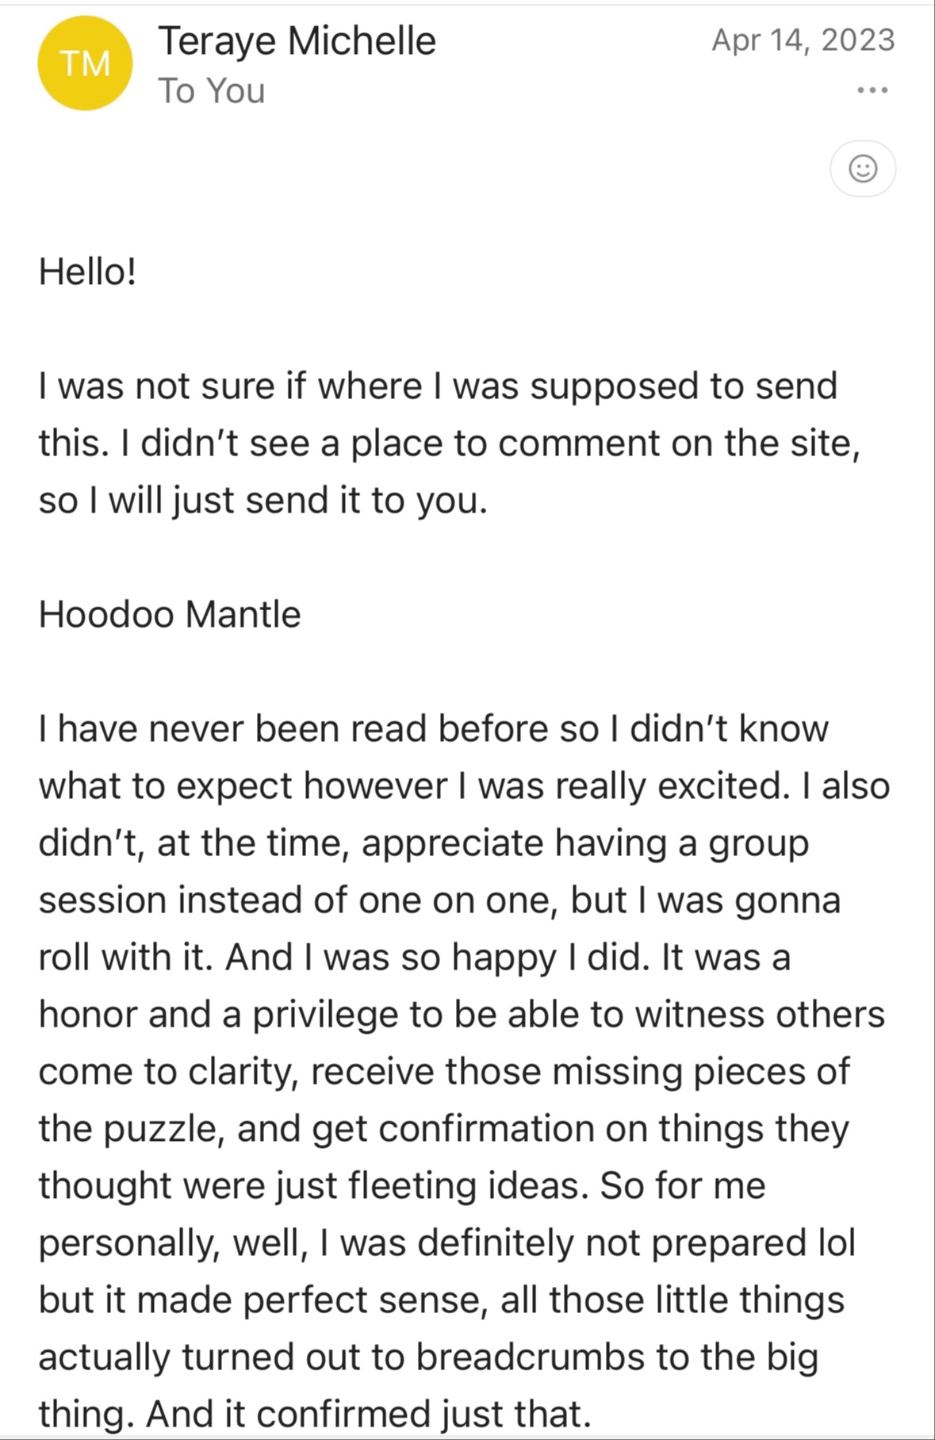The image size is (935, 1440).
Task: Click the line starting "roll with it"
Action: tap(415, 958)
